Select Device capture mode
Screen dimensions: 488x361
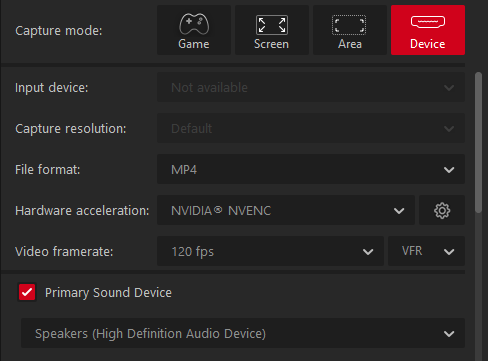pos(428,30)
